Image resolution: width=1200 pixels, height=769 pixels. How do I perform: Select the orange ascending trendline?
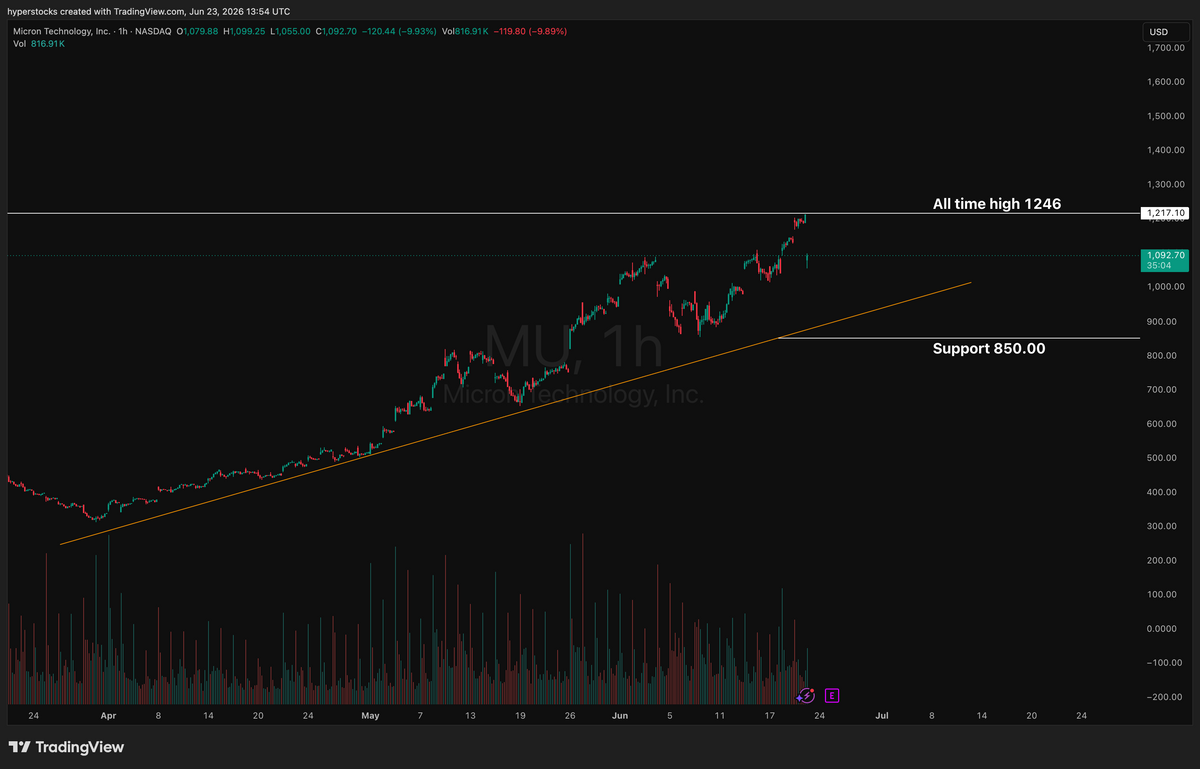click(515, 414)
